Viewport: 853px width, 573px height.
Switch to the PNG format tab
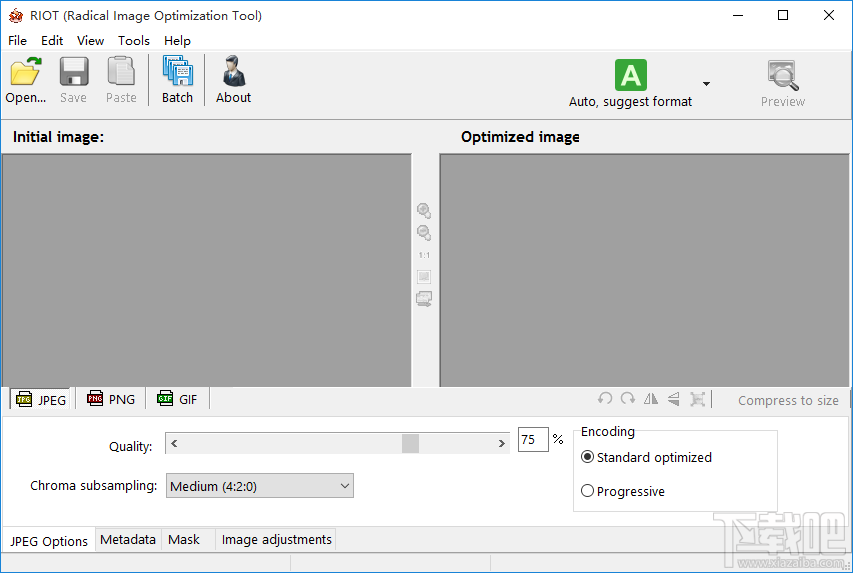tap(110, 399)
